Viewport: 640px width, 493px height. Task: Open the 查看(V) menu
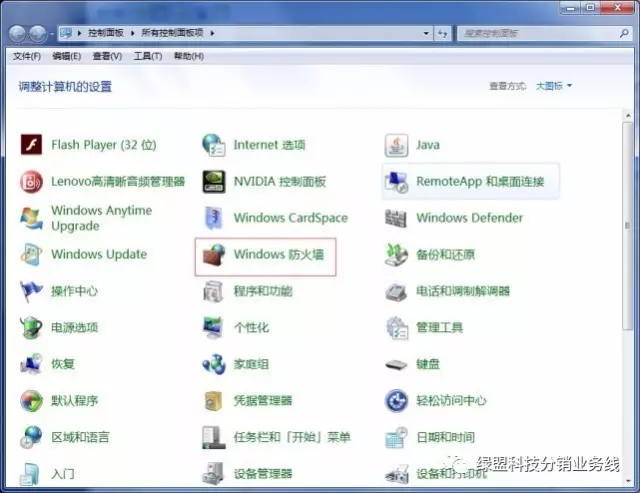pyautogui.click(x=107, y=56)
